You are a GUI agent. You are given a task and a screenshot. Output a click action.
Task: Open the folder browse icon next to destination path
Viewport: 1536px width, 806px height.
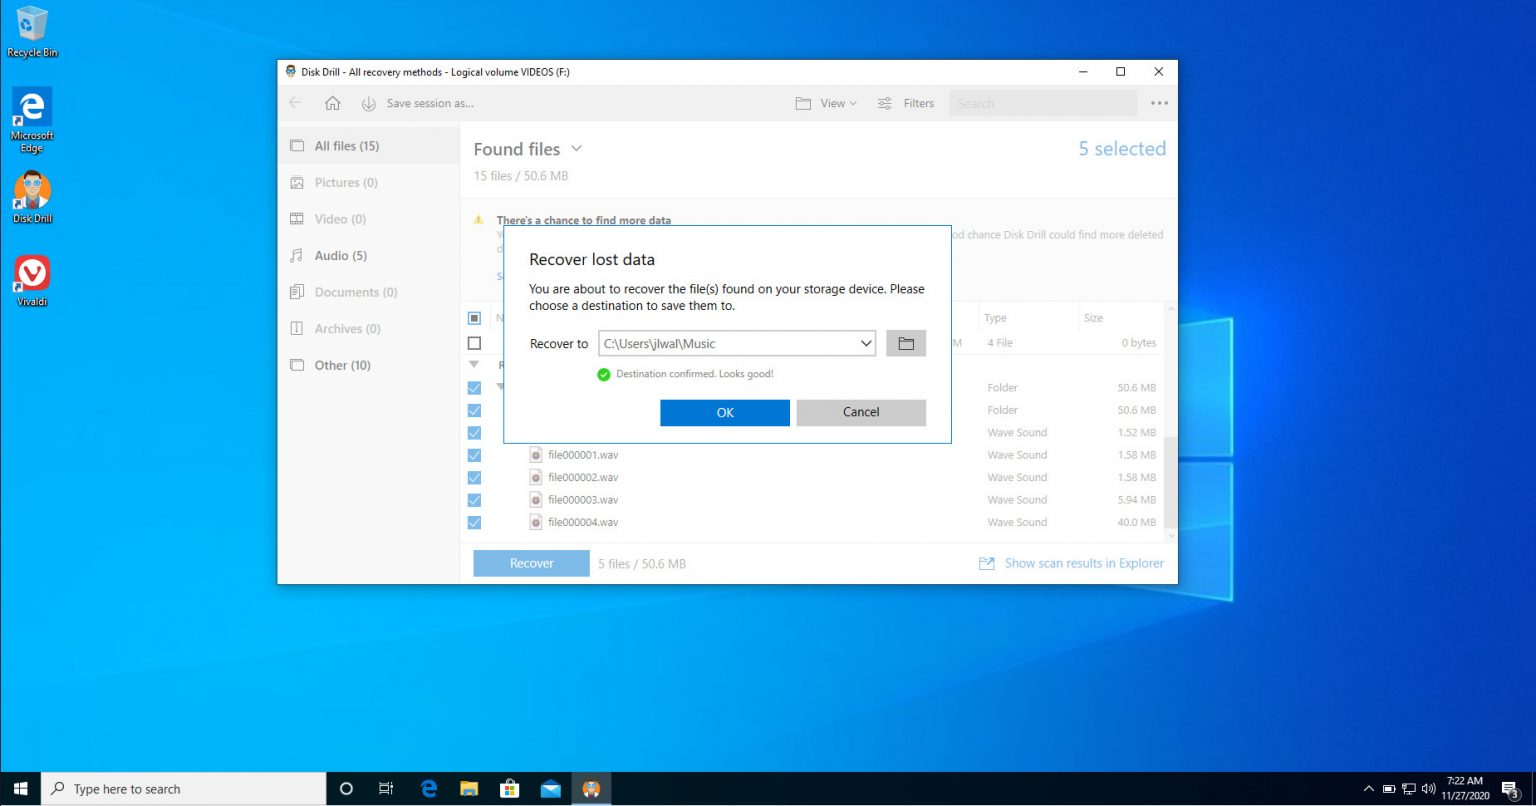905,343
